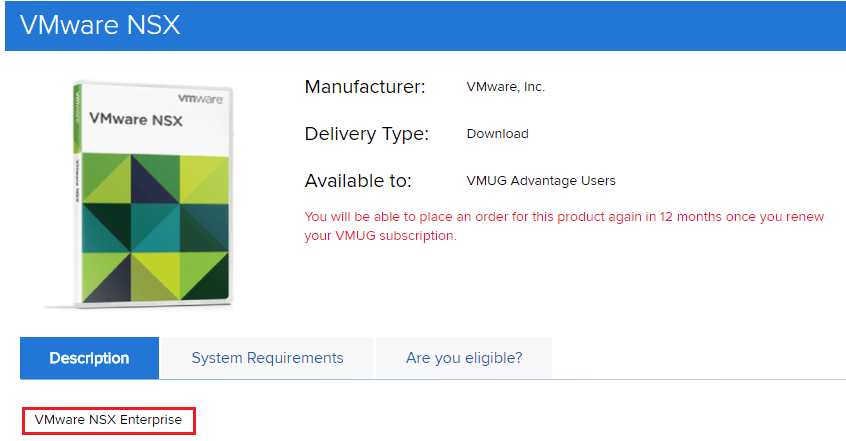Click the red order renewal notice first line
This screenshot has width=846, height=441.
coord(565,216)
